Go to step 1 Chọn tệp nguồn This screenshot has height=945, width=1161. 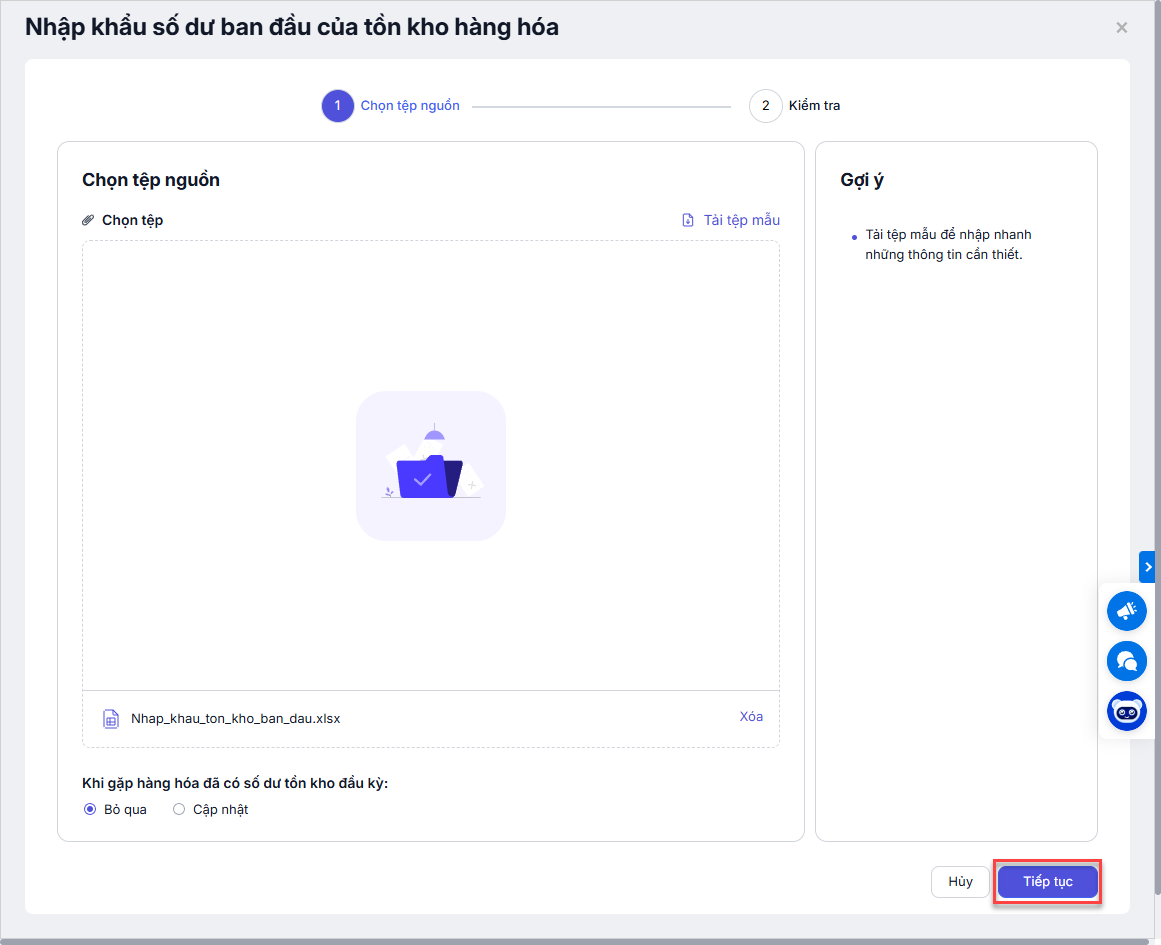(338, 106)
